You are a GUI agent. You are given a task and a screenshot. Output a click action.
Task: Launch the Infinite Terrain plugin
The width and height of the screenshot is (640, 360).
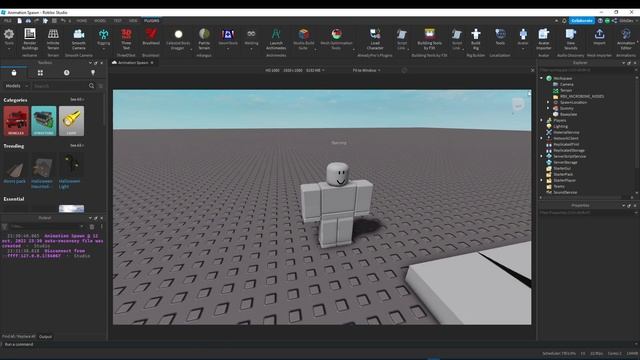coord(53,39)
